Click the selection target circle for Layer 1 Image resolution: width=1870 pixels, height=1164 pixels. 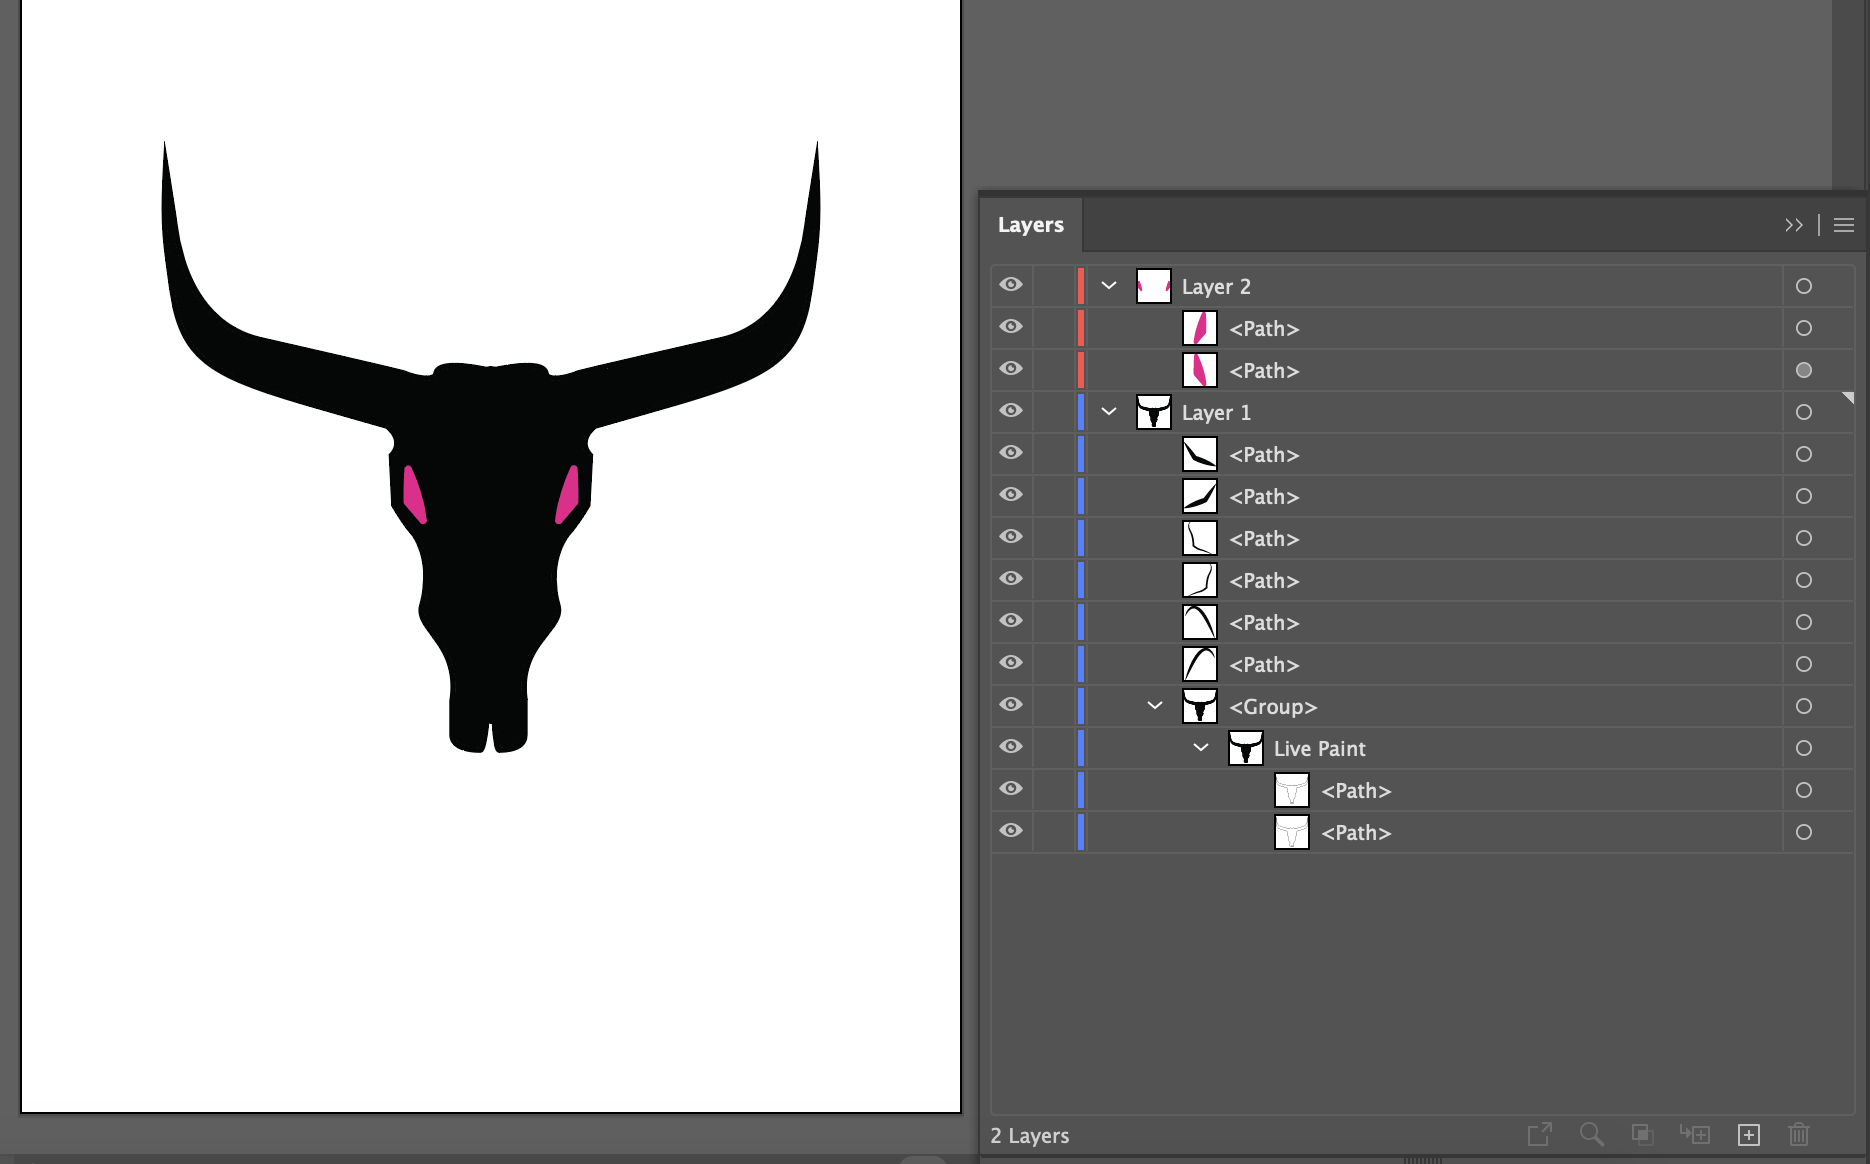tap(1804, 412)
